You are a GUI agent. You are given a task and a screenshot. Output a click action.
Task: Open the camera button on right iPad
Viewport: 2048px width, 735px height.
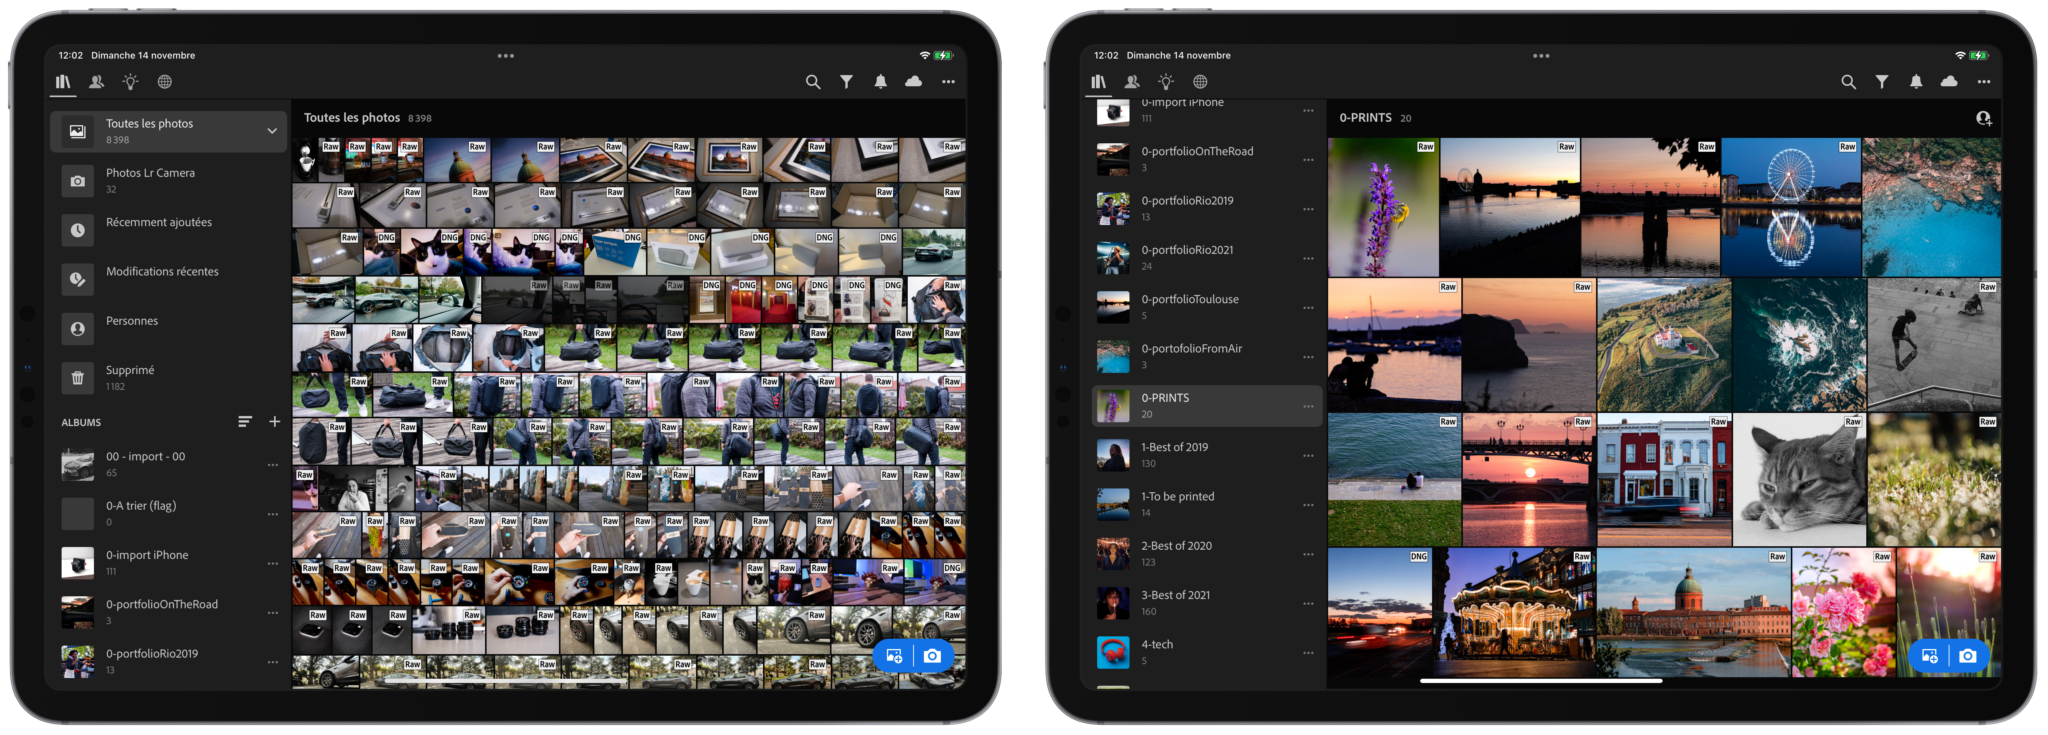(1968, 656)
